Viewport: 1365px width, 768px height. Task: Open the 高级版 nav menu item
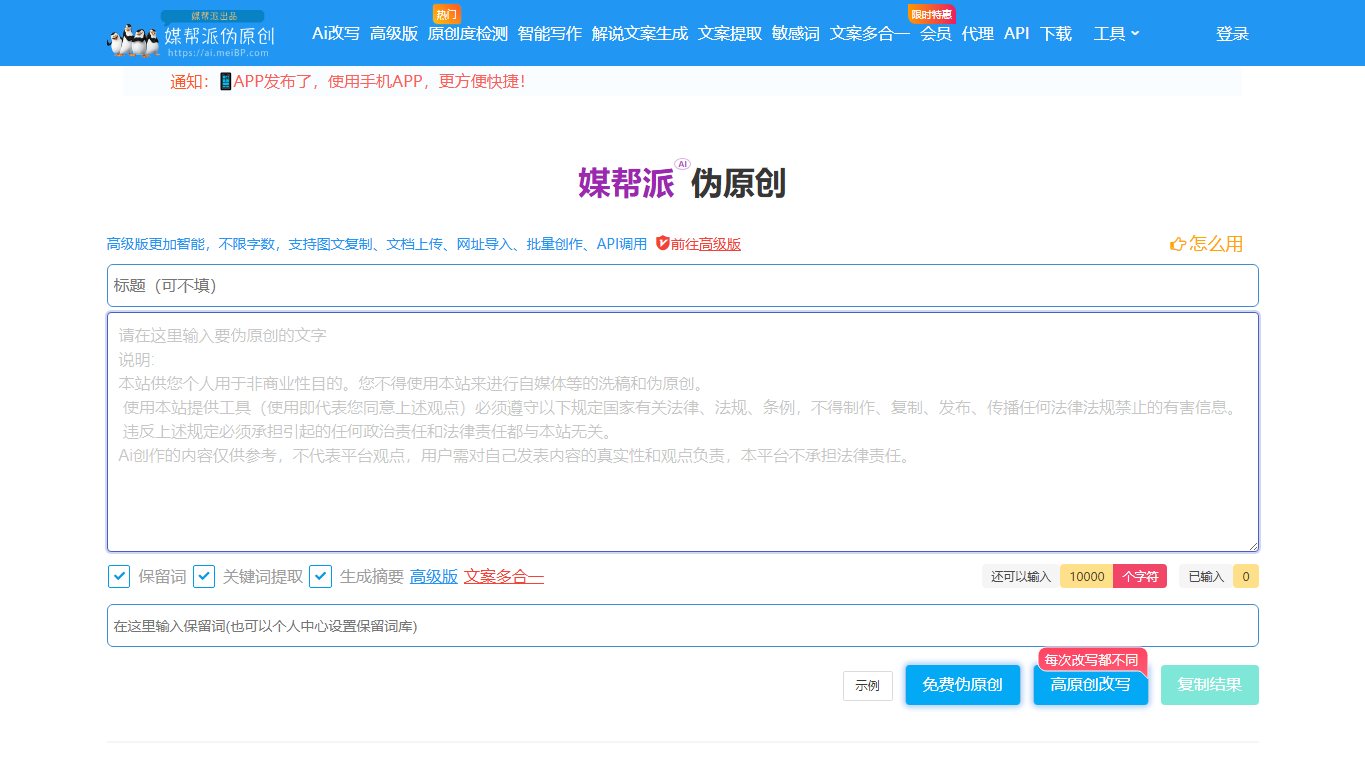tap(394, 34)
